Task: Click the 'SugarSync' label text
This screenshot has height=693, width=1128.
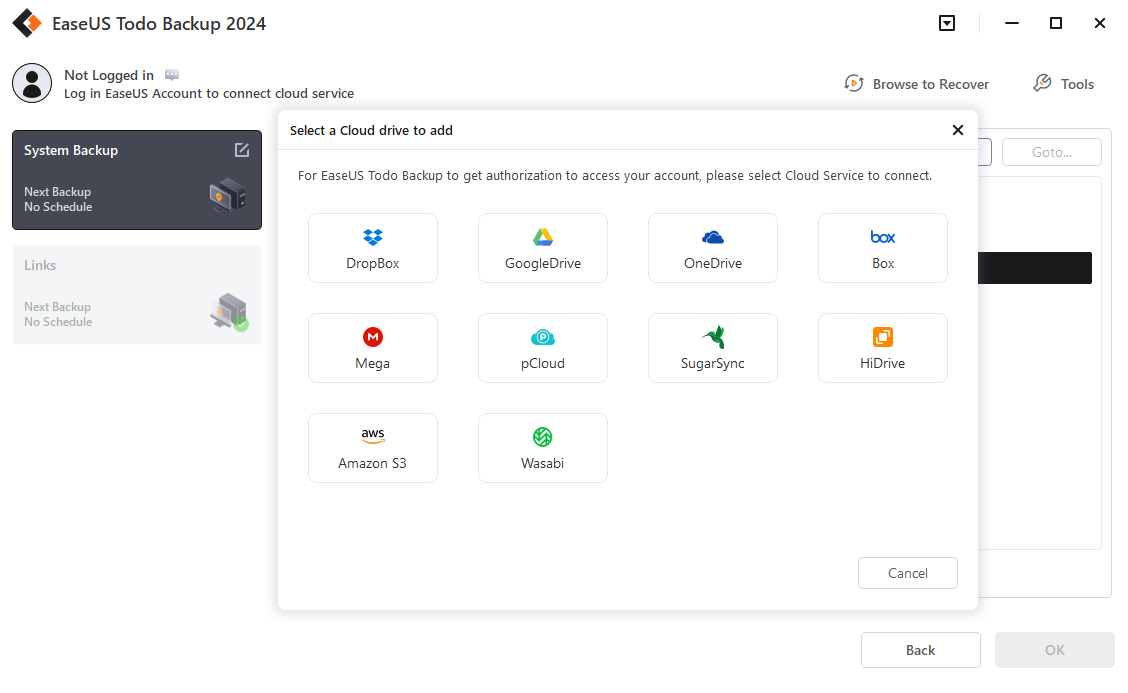Action: coord(713,363)
